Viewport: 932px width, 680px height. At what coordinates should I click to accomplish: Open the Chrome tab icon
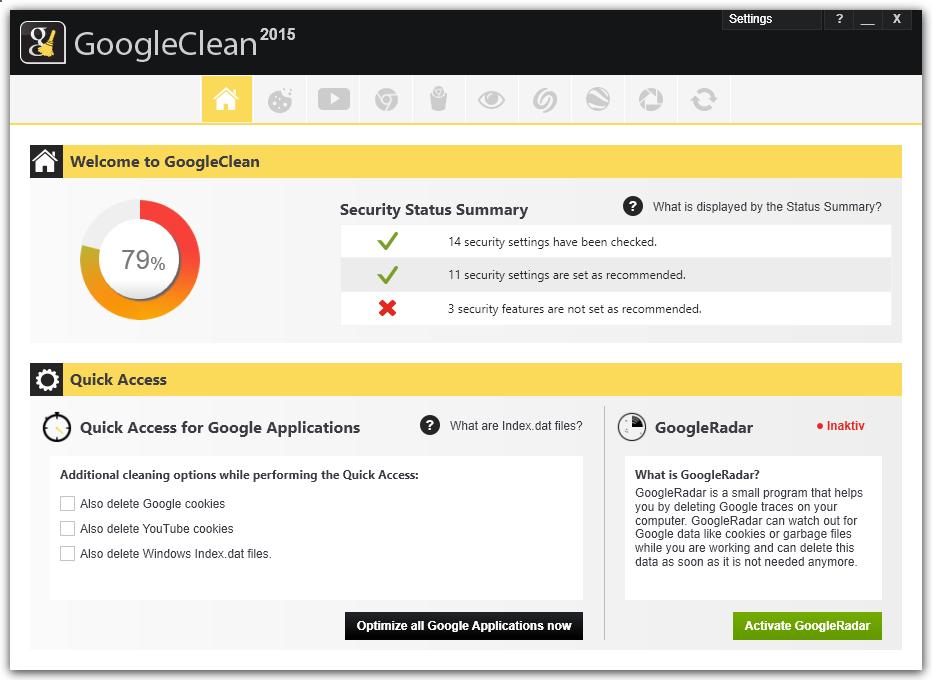386,99
